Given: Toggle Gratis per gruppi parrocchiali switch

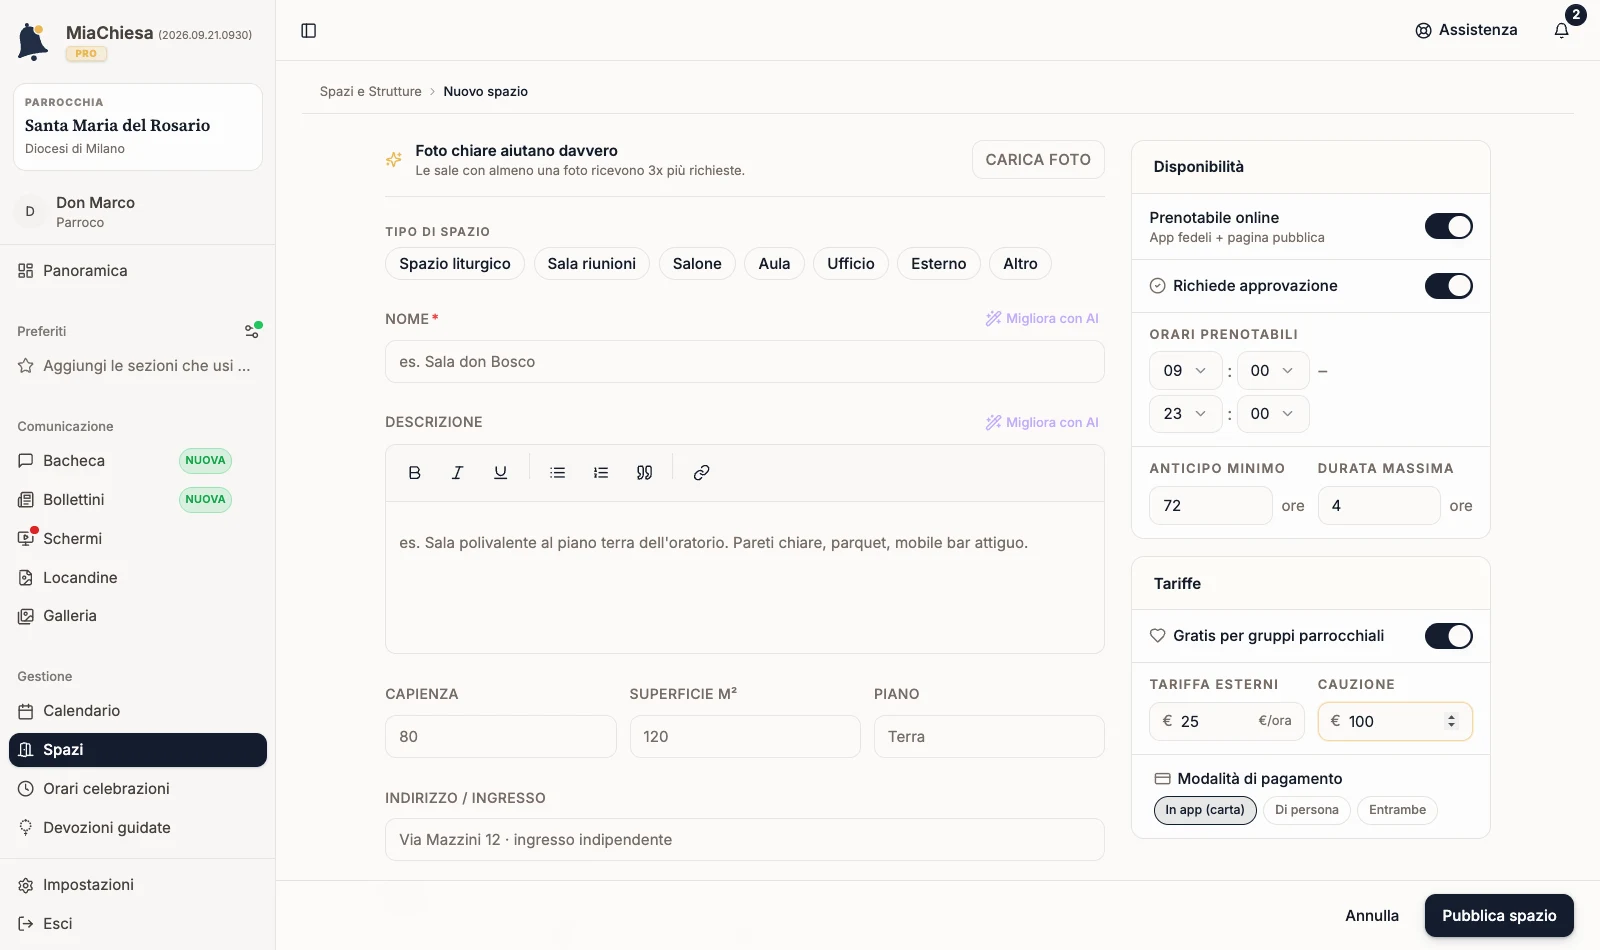Looking at the screenshot, I should click(1448, 636).
